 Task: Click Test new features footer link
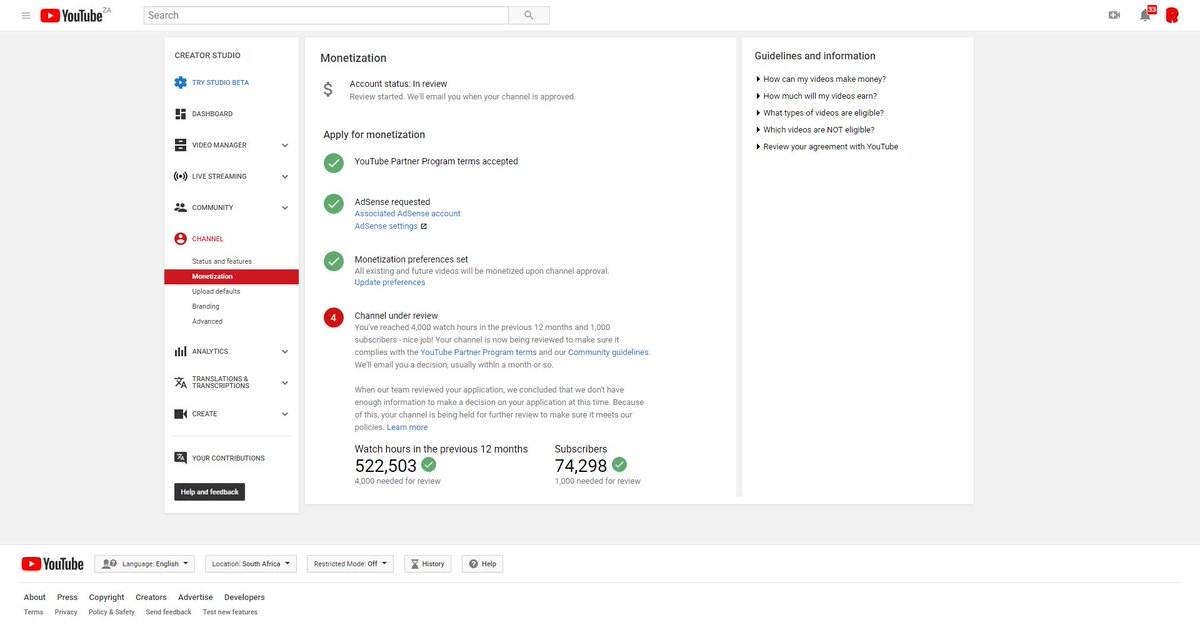pyautogui.click(x=230, y=612)
